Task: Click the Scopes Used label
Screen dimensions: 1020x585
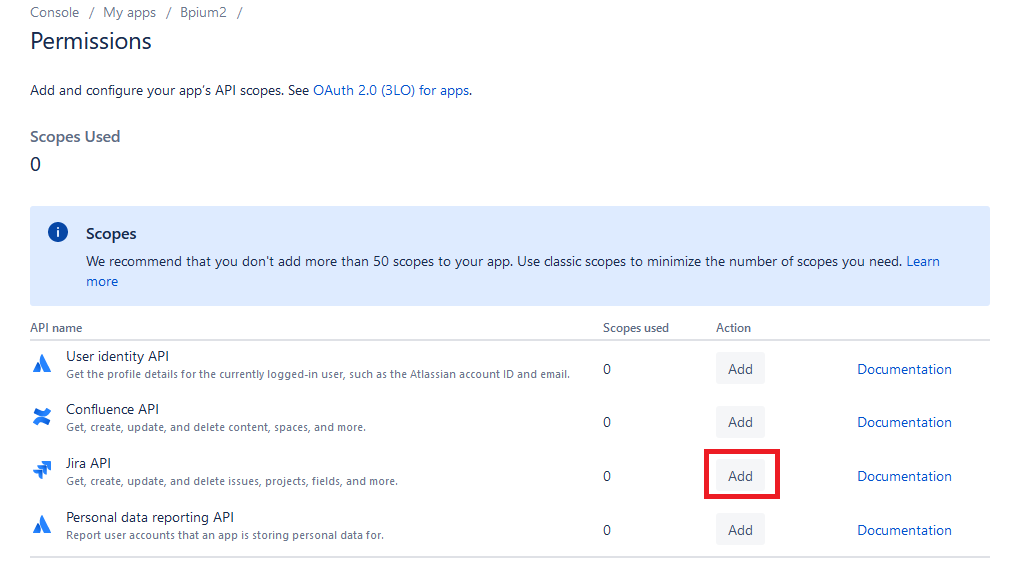Action: pos(75,137)
